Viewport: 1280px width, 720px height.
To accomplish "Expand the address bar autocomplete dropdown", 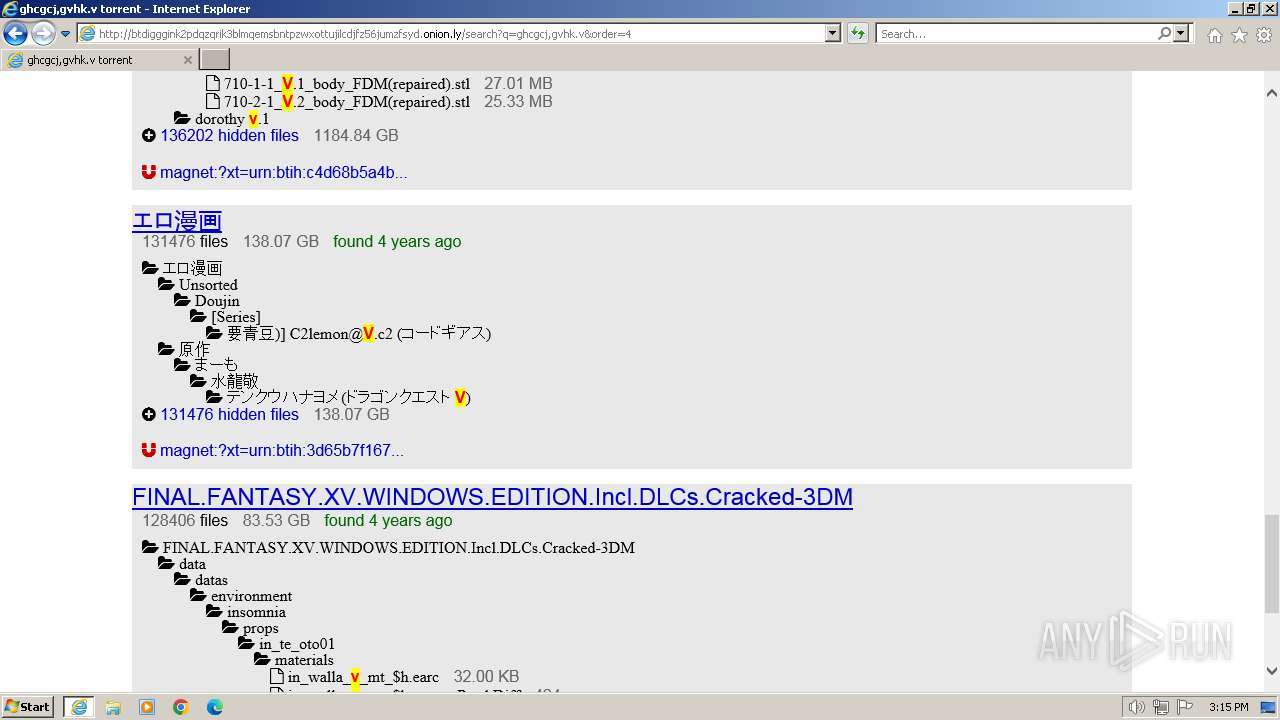I will 832,34.
